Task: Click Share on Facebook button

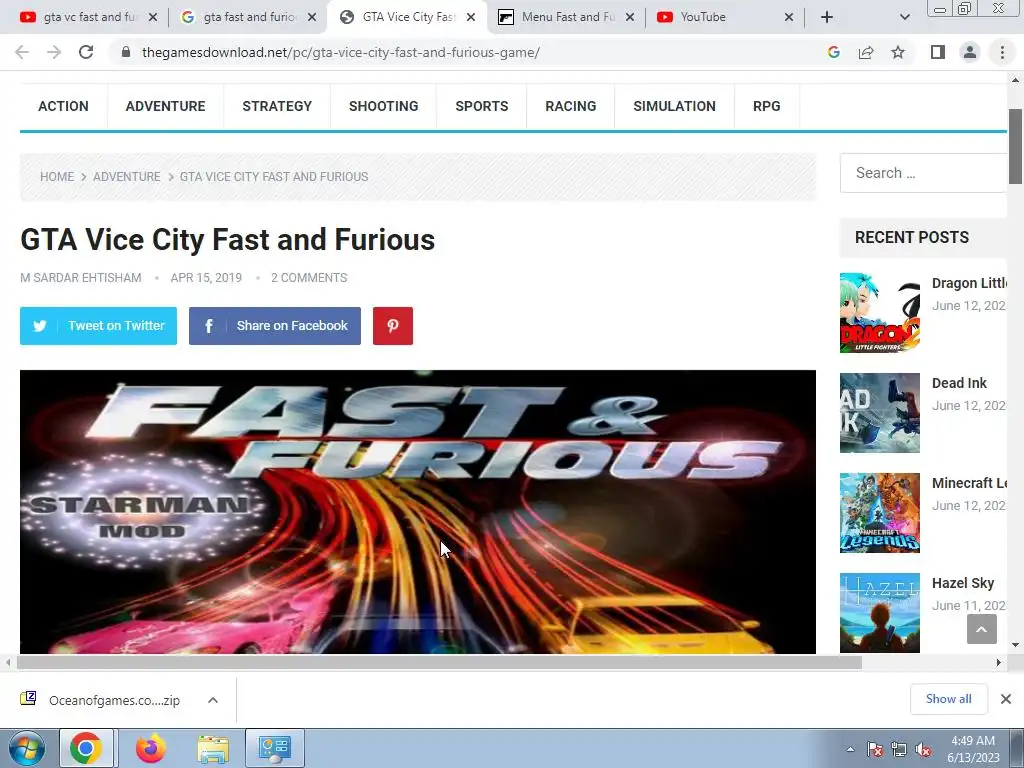Action: [275, 326]
